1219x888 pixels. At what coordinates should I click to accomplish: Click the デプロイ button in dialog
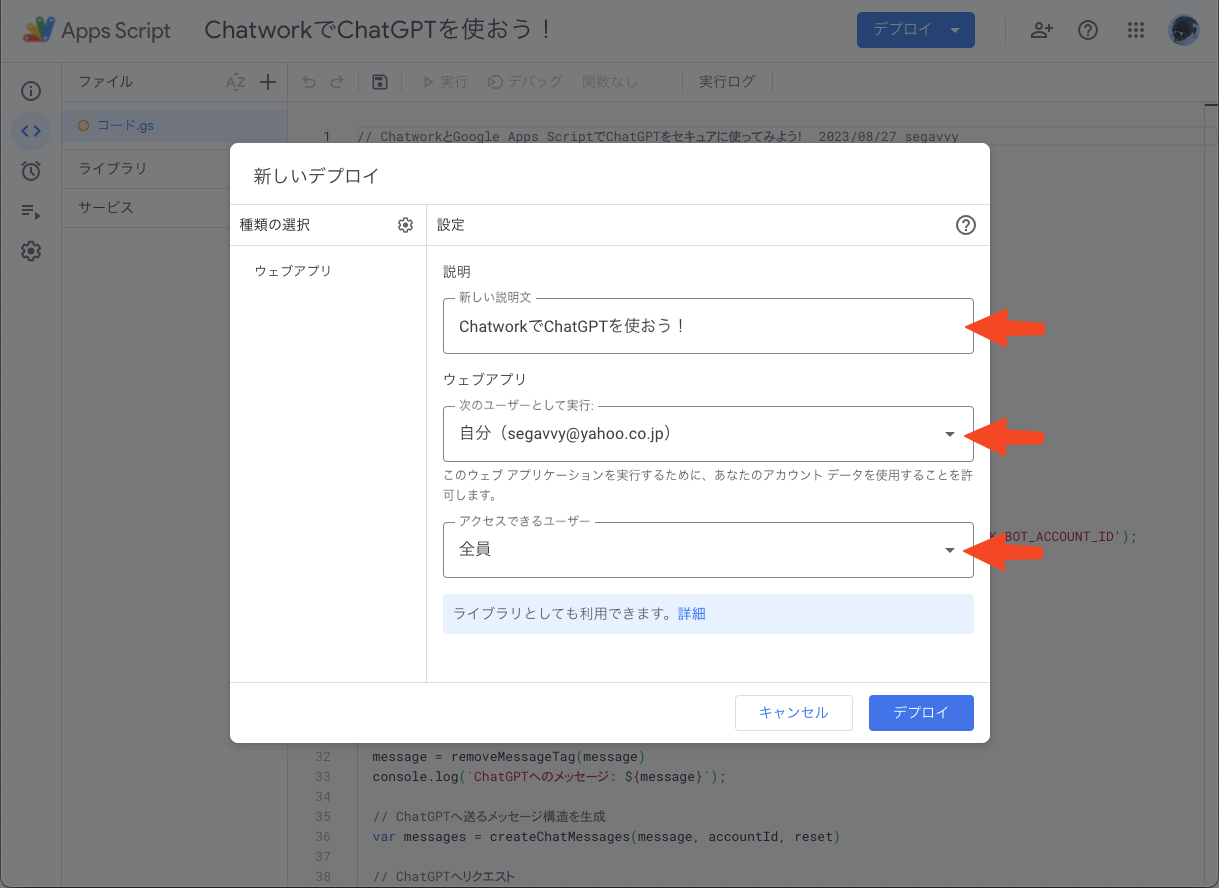(x=921, y=713)
